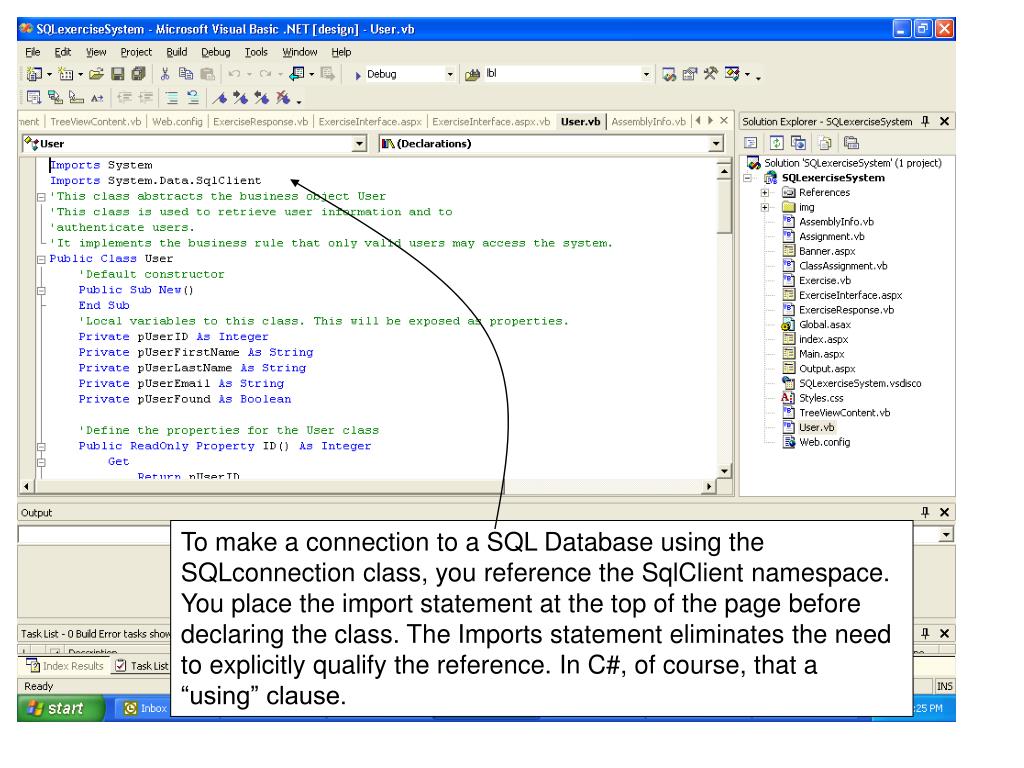This screenshot has height=768, width=1024.
Task: Open the Project menu
Action: click(x=136, y=52)
